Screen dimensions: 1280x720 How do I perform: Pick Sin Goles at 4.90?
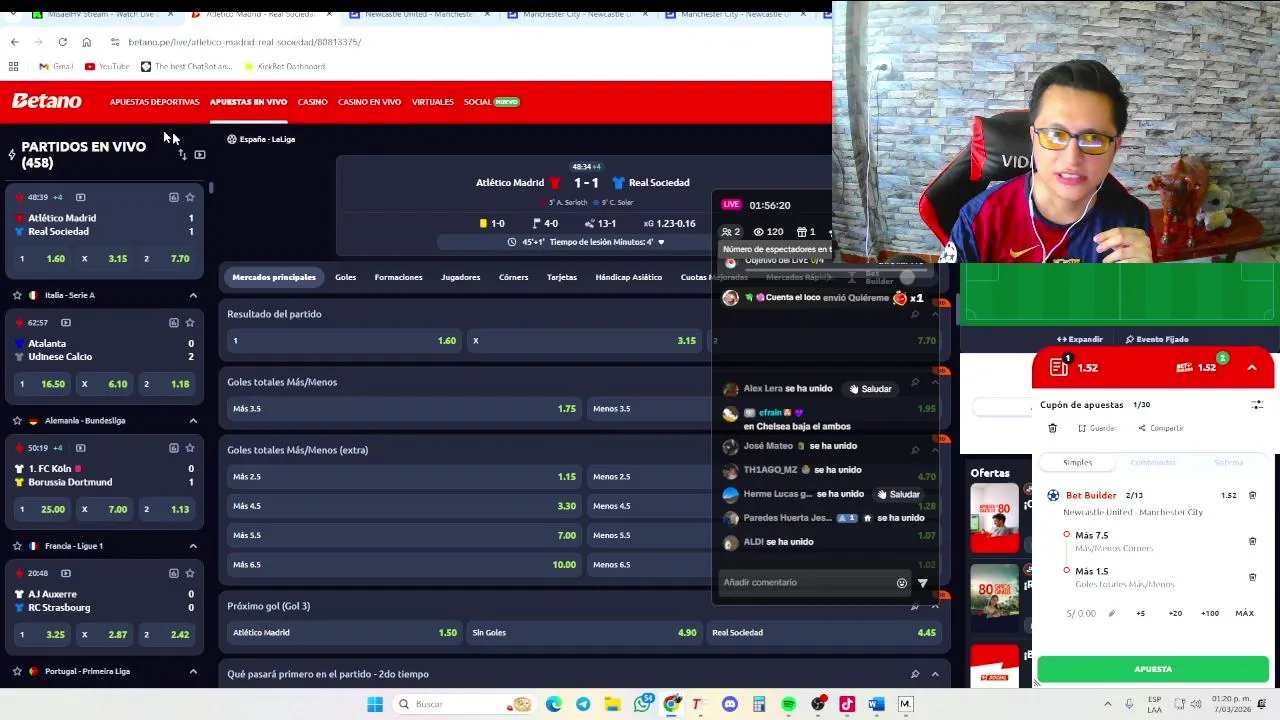(x=584, y=633)
